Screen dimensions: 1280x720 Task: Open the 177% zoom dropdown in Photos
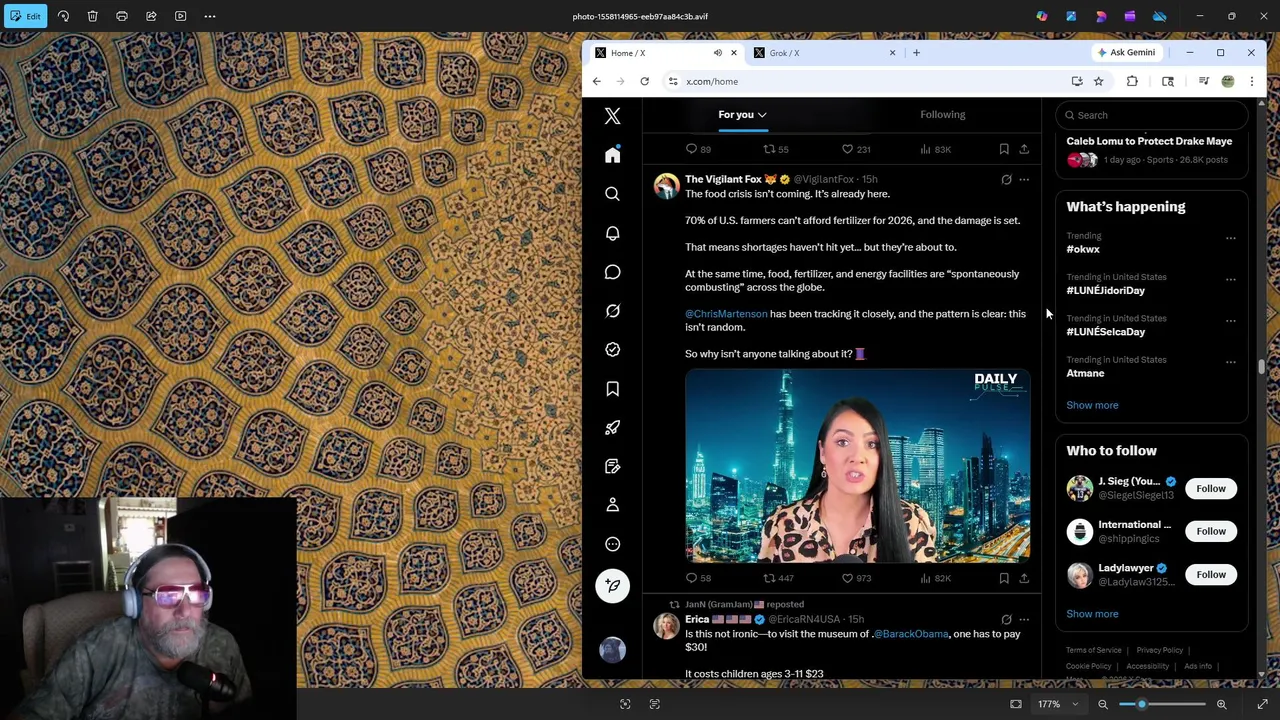[x=1057, y=704]
